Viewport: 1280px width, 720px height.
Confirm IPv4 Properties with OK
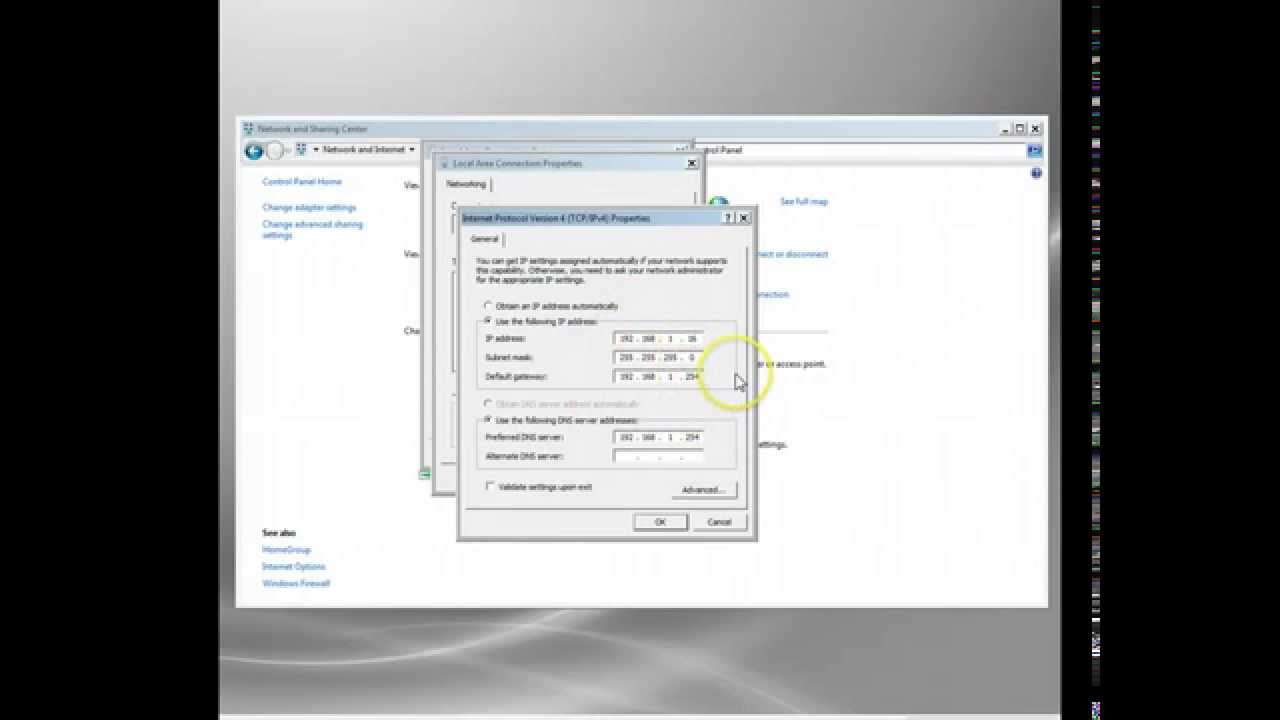click(660, 522)
